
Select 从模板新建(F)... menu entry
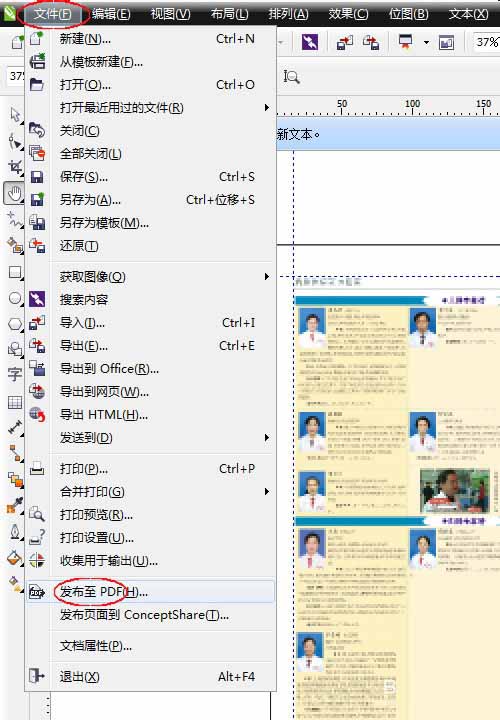151,62
